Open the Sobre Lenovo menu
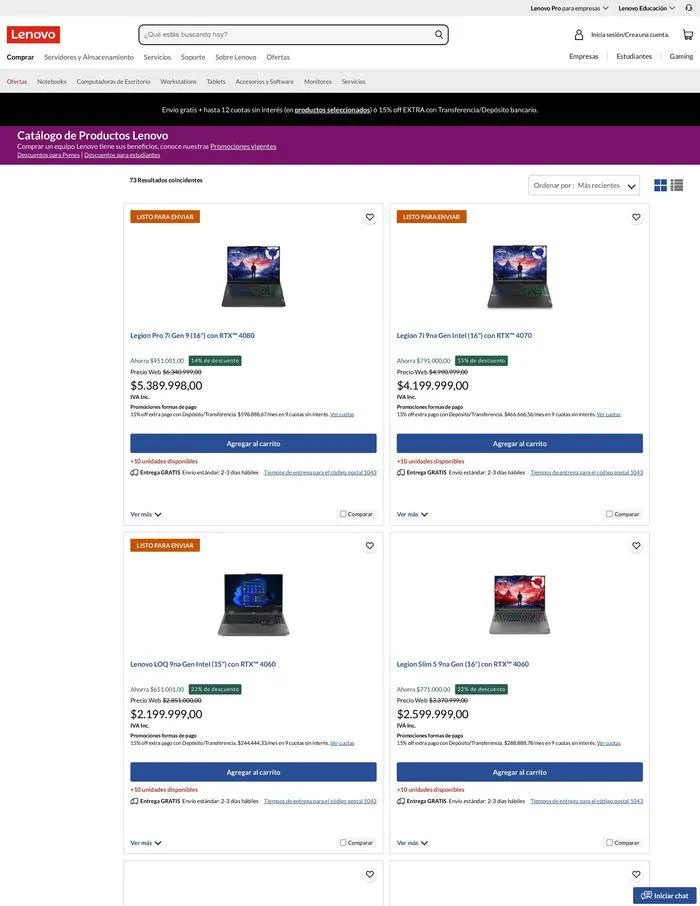Viewport: 700px width, 906px height. [x=236, y=57]
